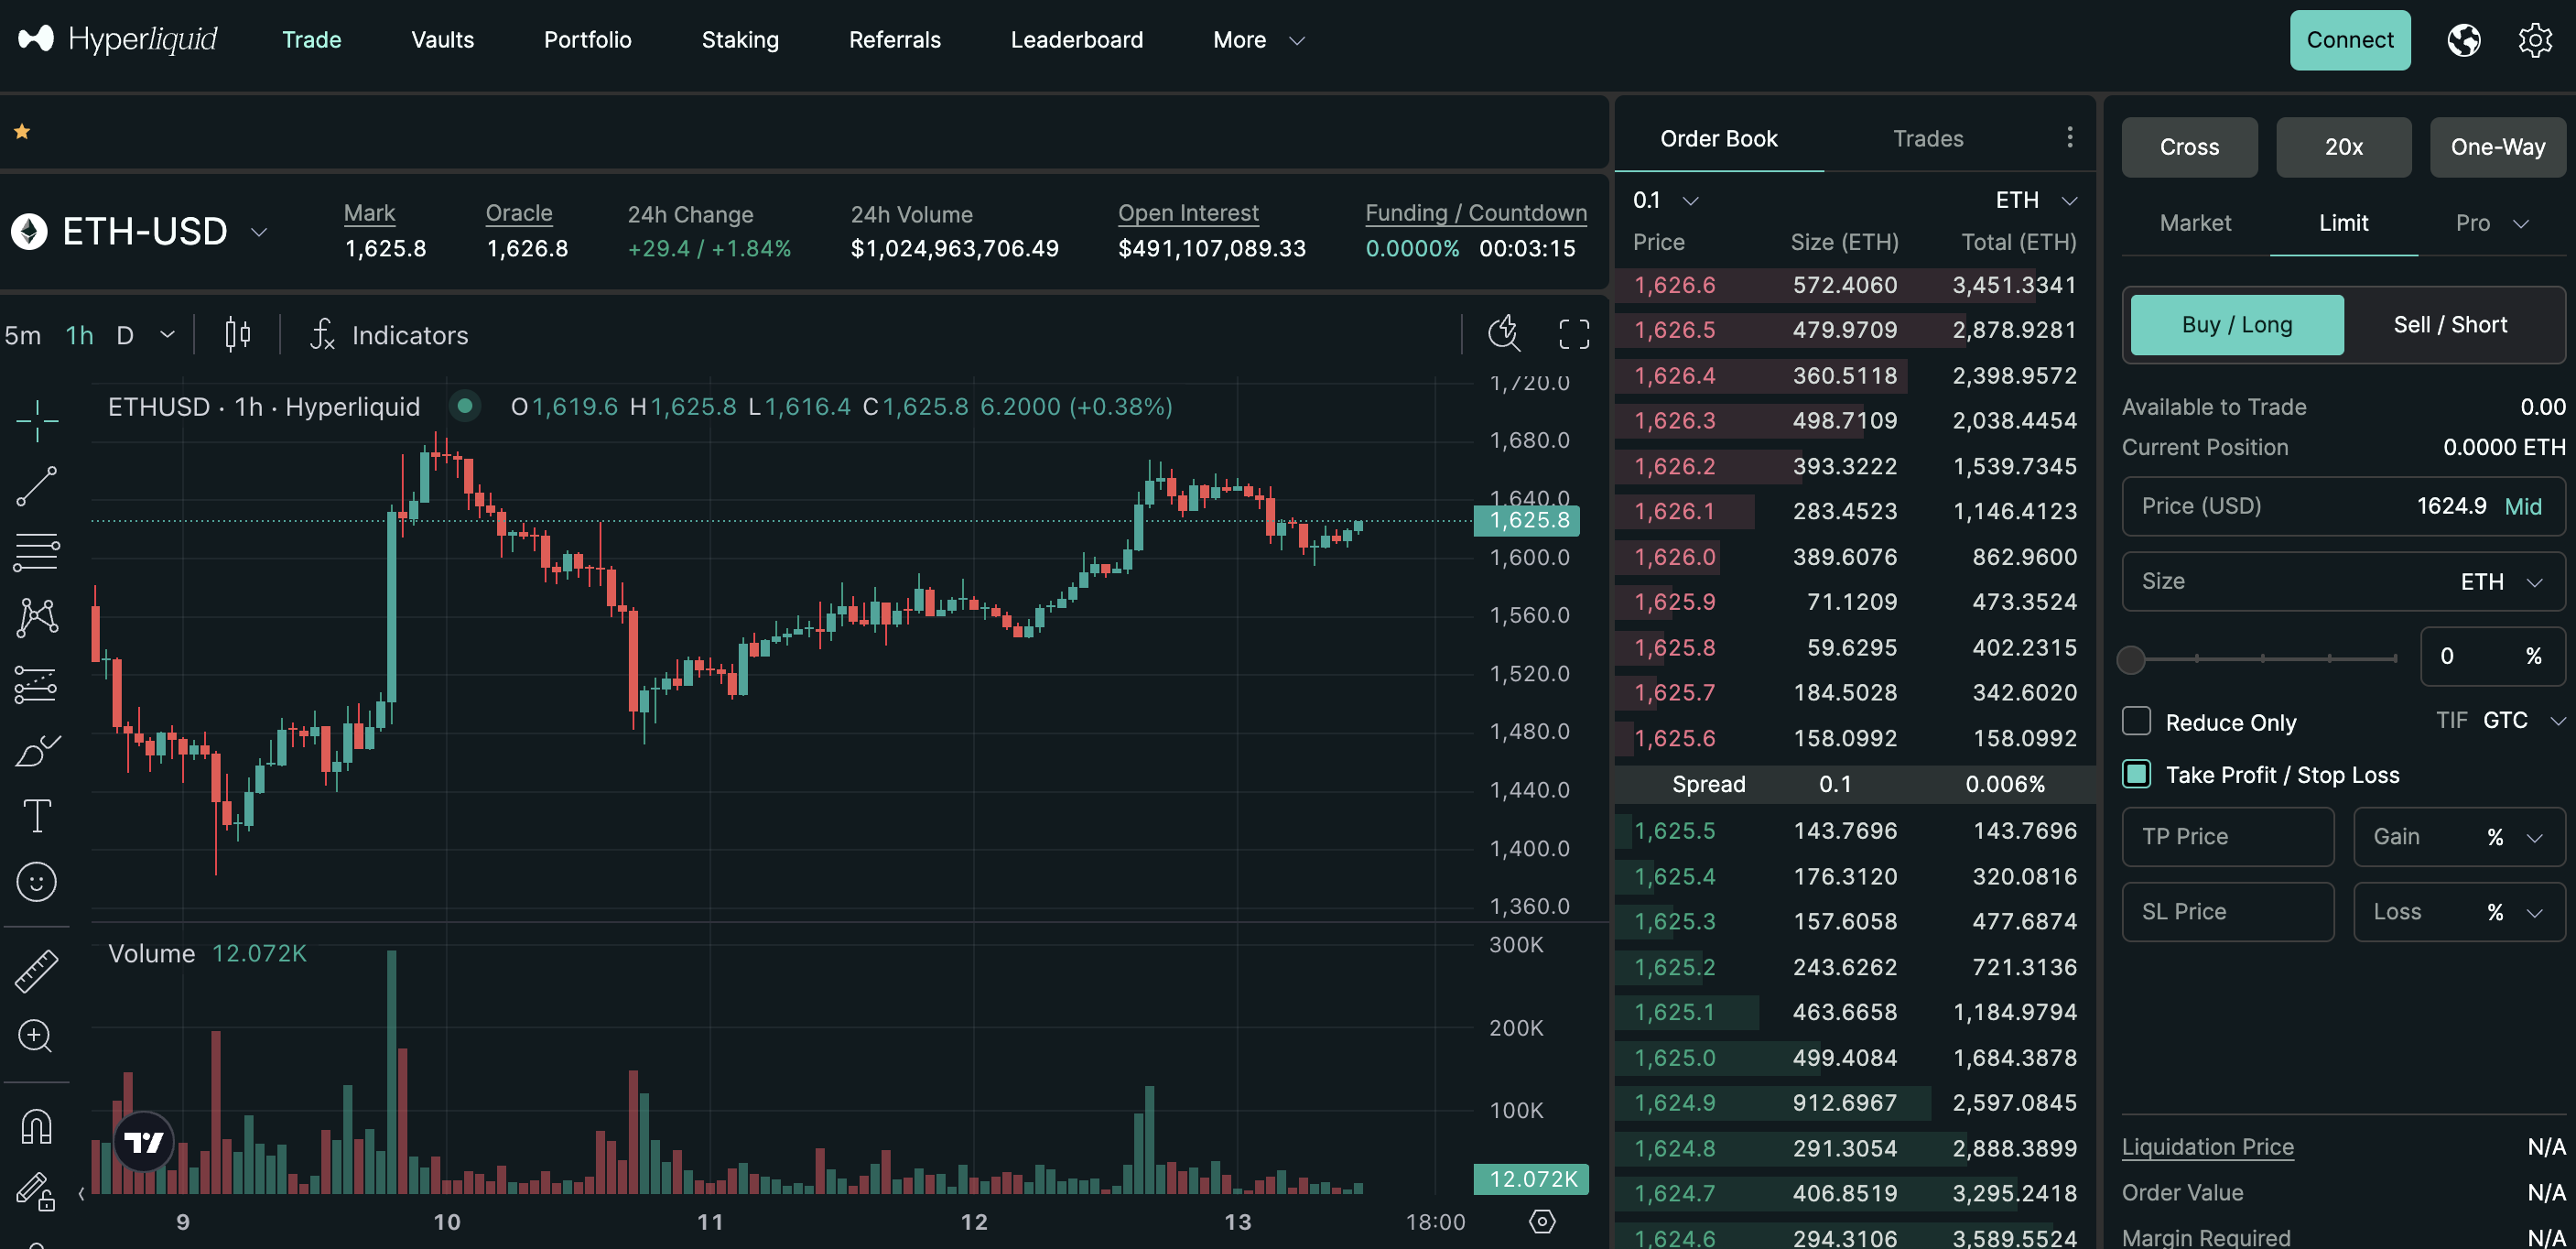Select the crosshair cursor tool

point(36,420)
